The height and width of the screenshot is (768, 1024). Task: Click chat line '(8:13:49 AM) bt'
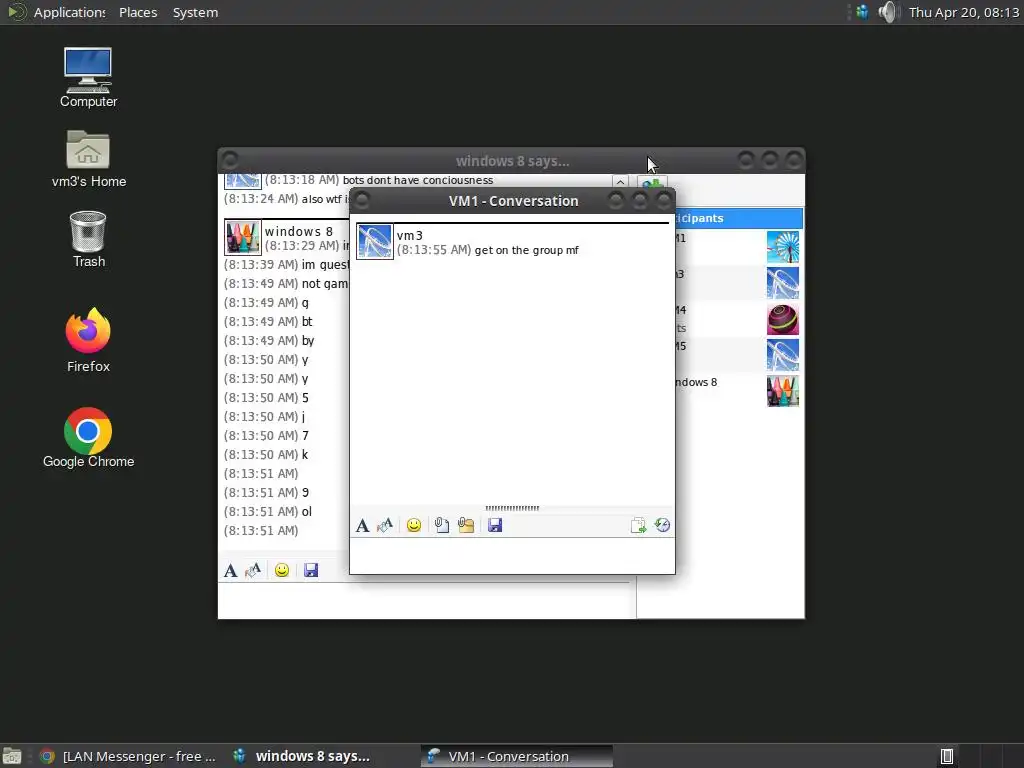point(268,321)
